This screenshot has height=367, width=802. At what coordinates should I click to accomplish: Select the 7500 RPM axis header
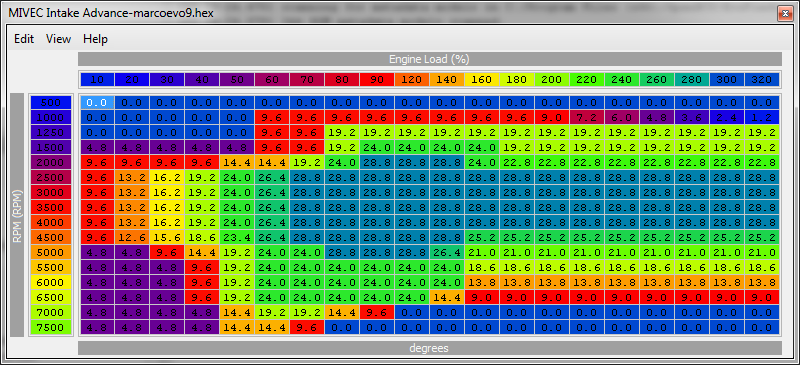tap(50, 328)
